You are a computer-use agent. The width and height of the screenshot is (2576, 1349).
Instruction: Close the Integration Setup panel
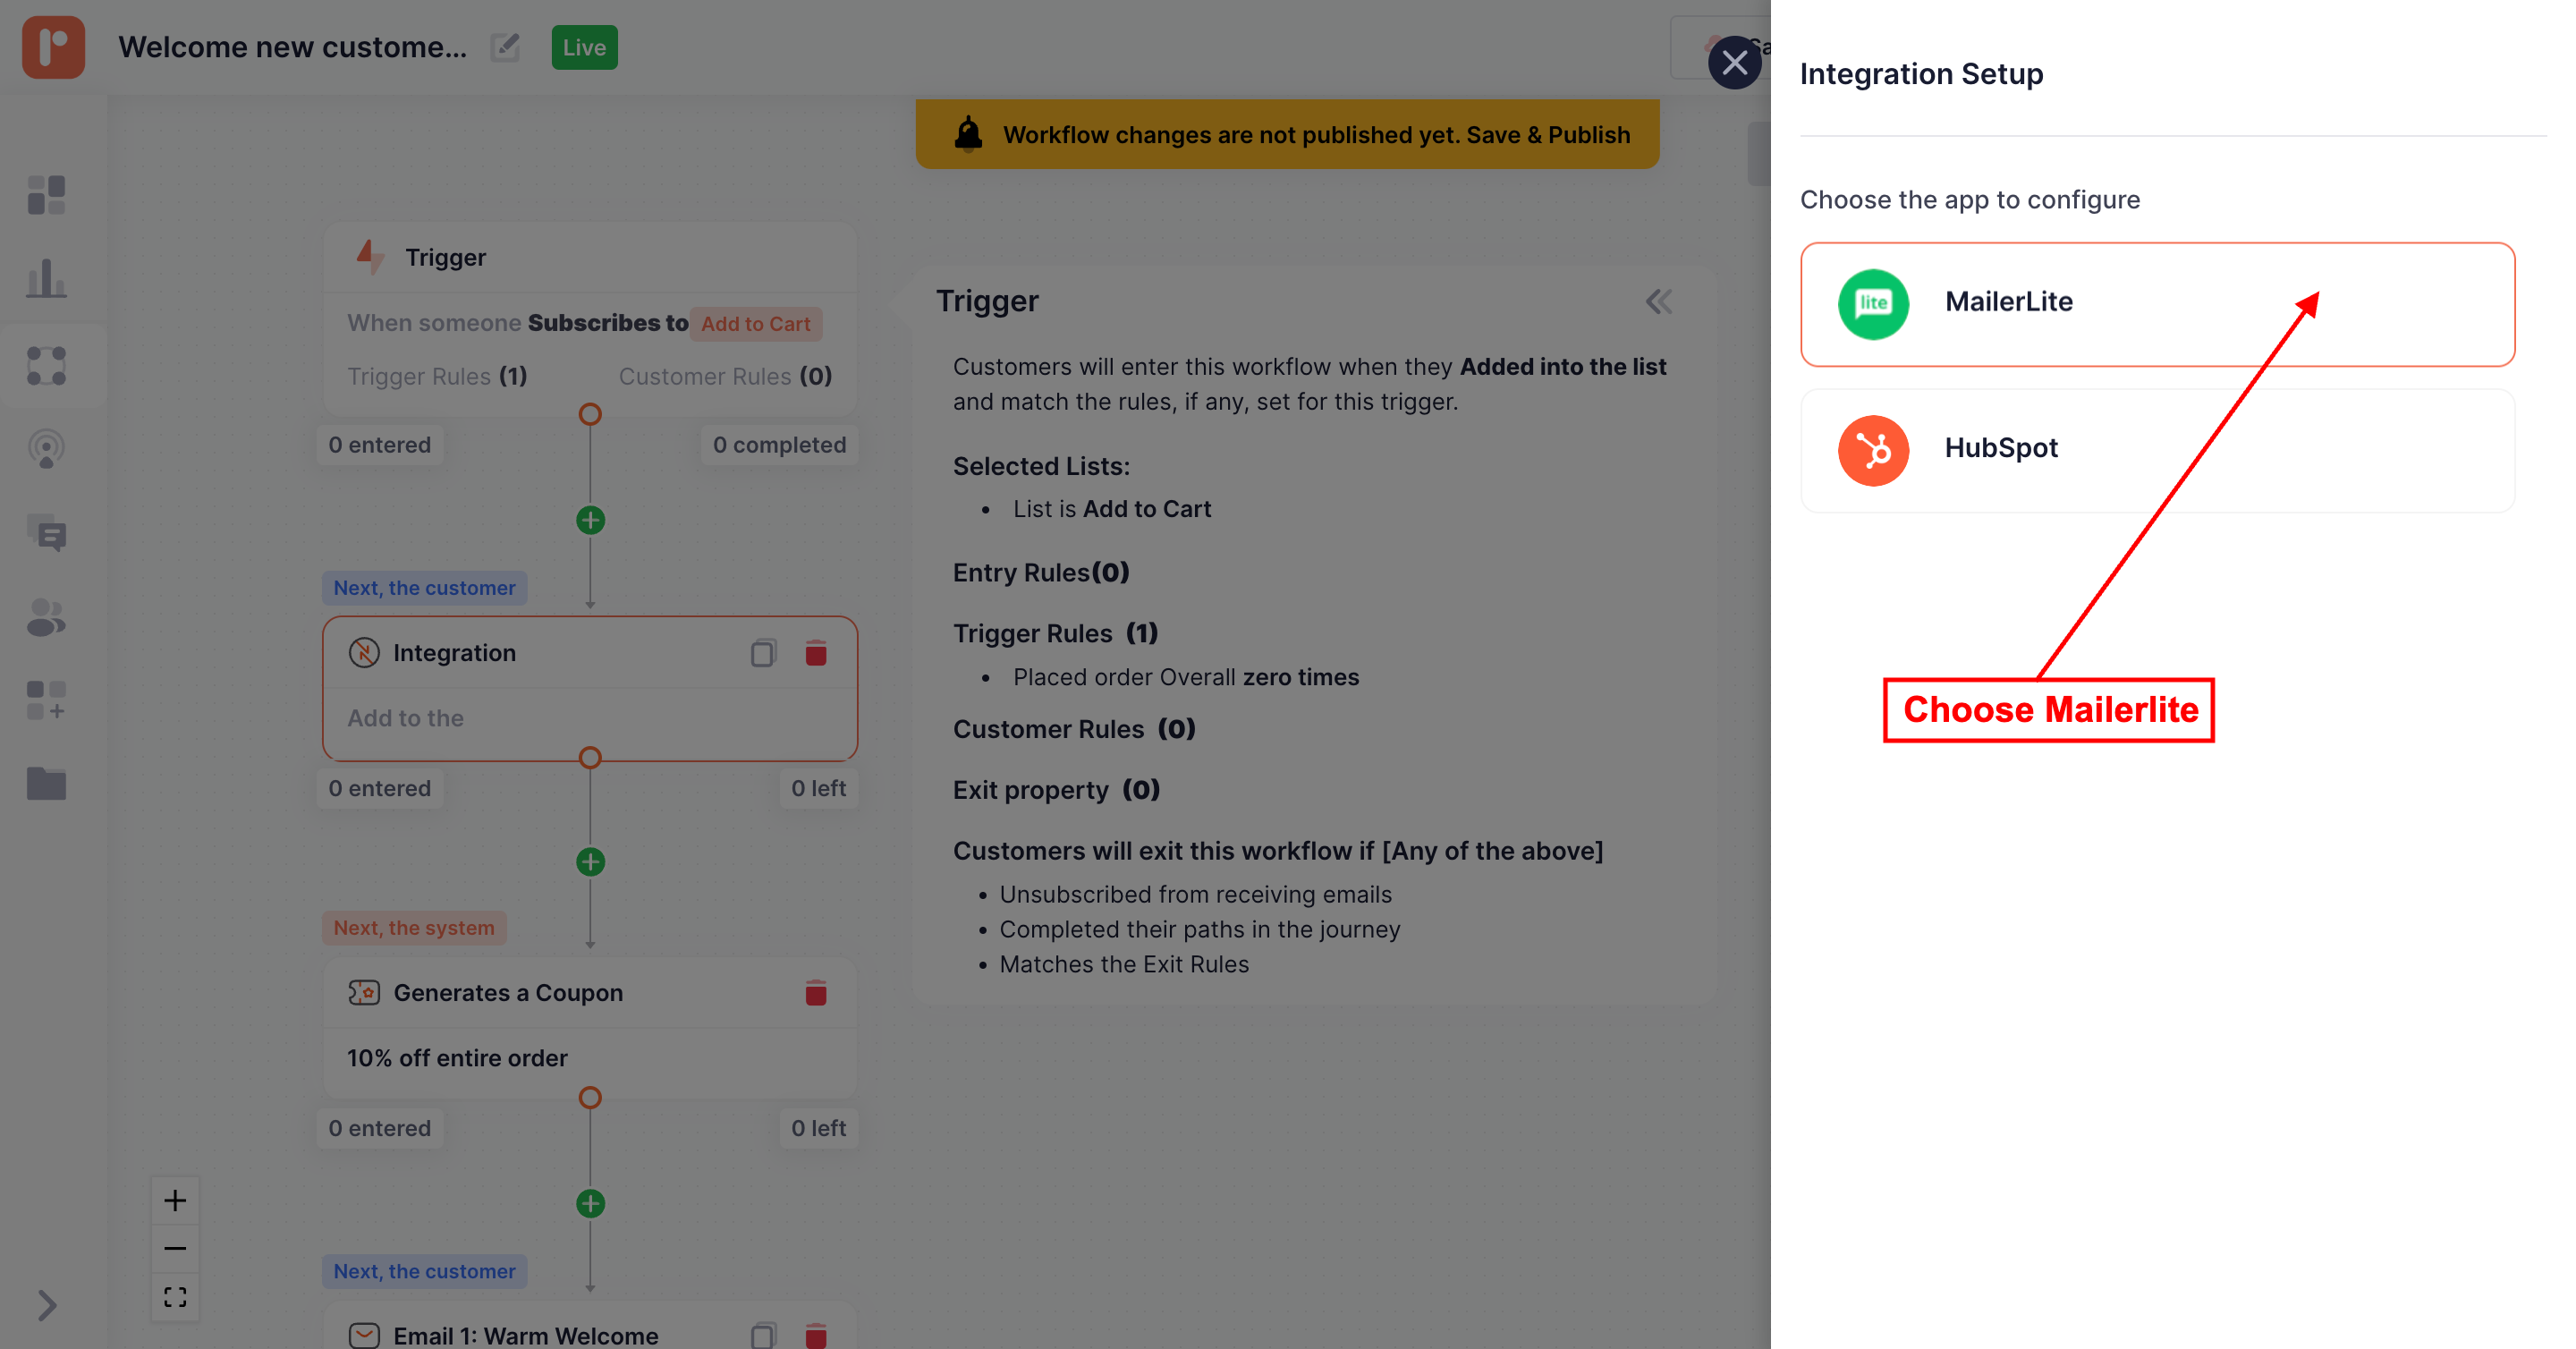pos(1733,62)
